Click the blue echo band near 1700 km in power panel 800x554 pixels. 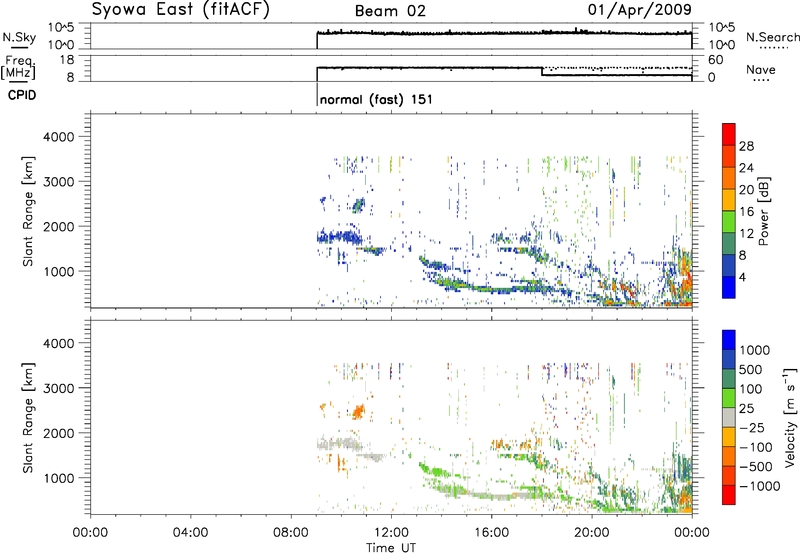point(339,238)
